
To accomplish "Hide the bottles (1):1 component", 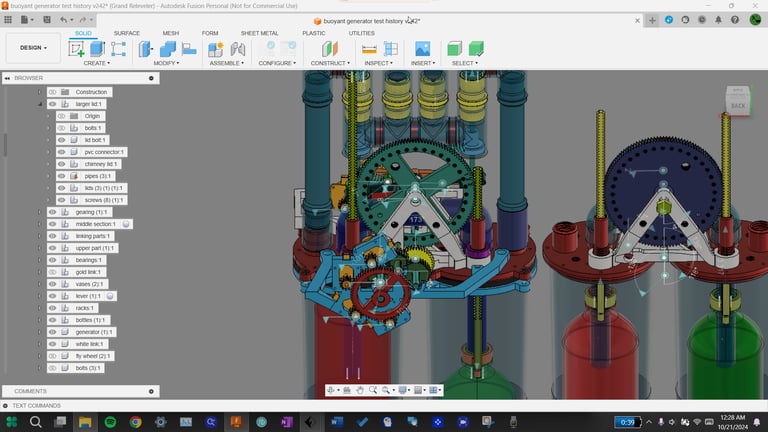I will [x=52, y=320].
